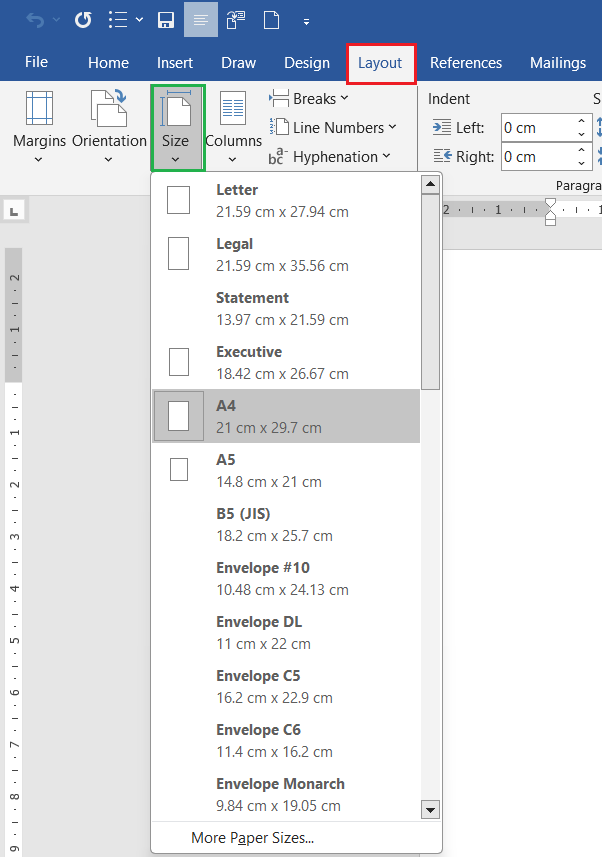Click the paper size list scrollbar thumb
602x857 pixels.
(431, 292)
